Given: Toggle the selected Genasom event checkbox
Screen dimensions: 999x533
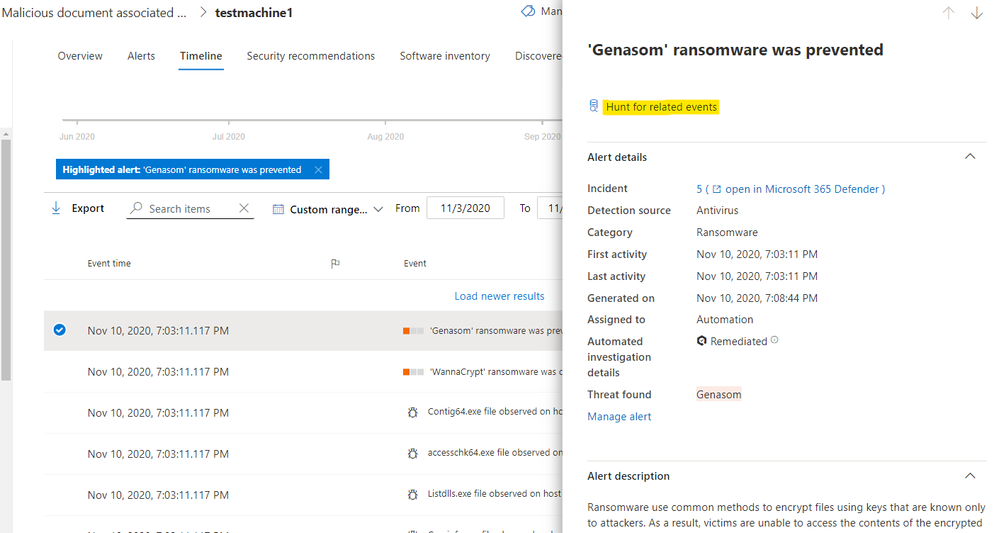Looking at the screenshot, I should [60, 330].
